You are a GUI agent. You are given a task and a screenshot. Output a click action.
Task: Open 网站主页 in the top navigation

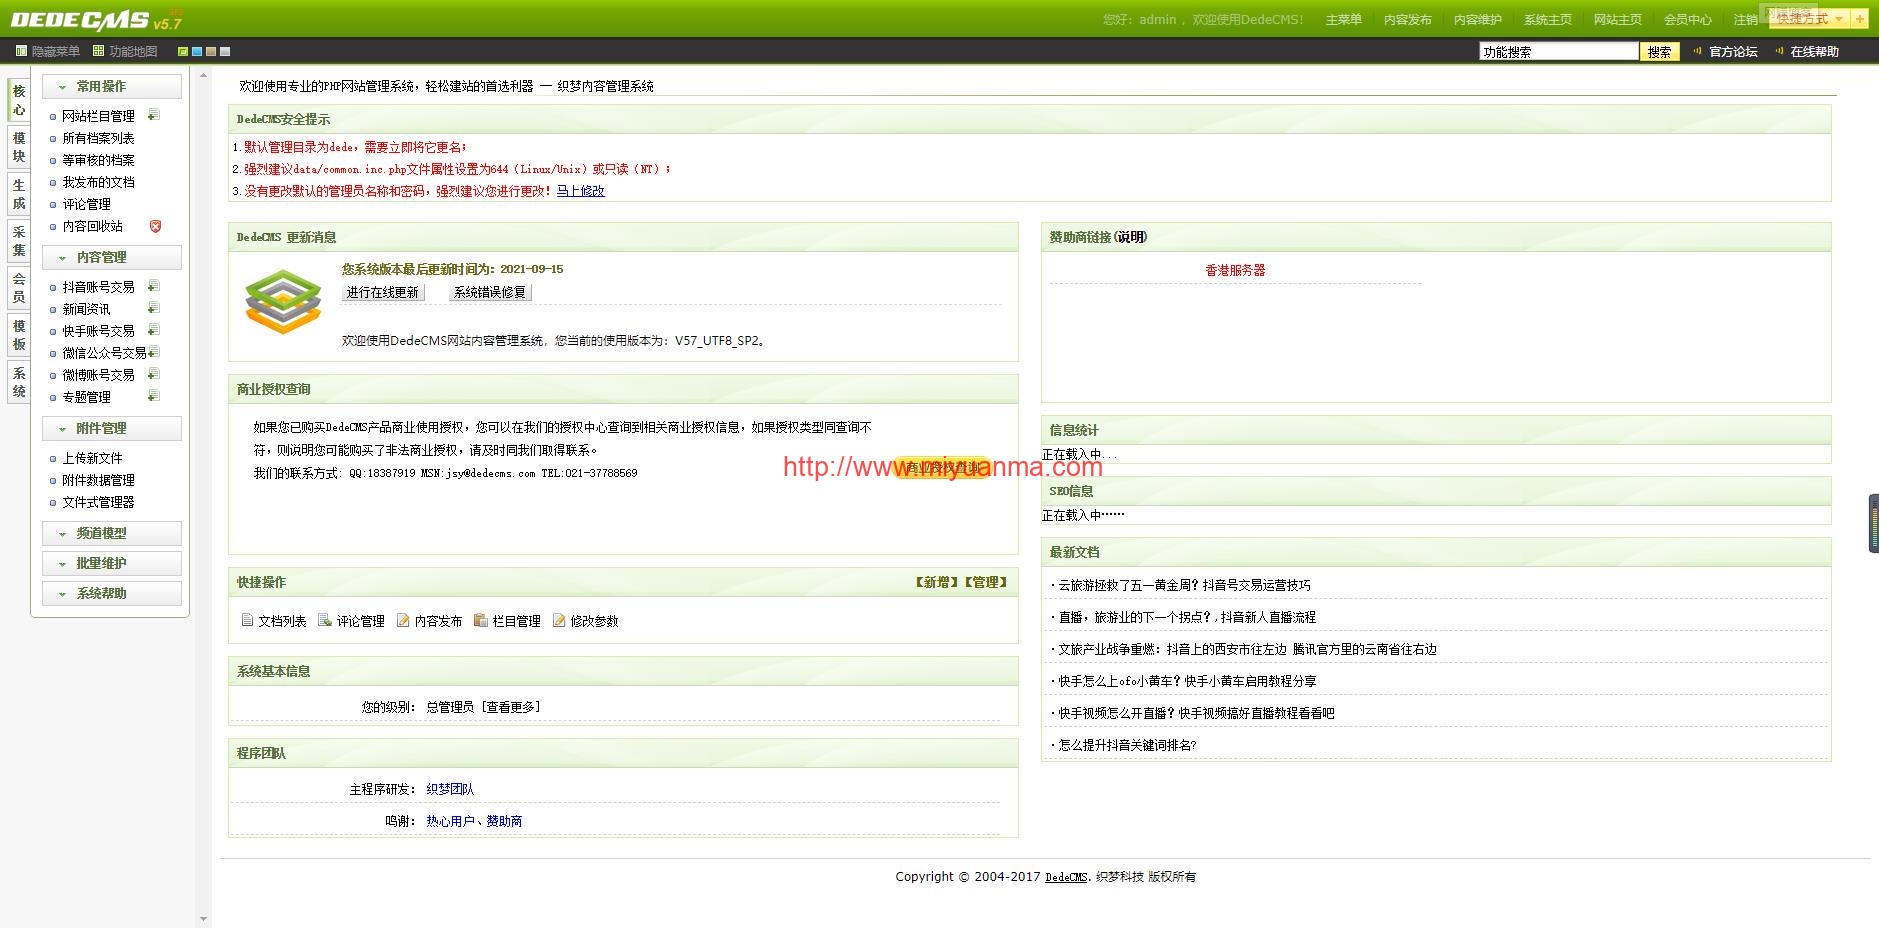coord(1617,20)
